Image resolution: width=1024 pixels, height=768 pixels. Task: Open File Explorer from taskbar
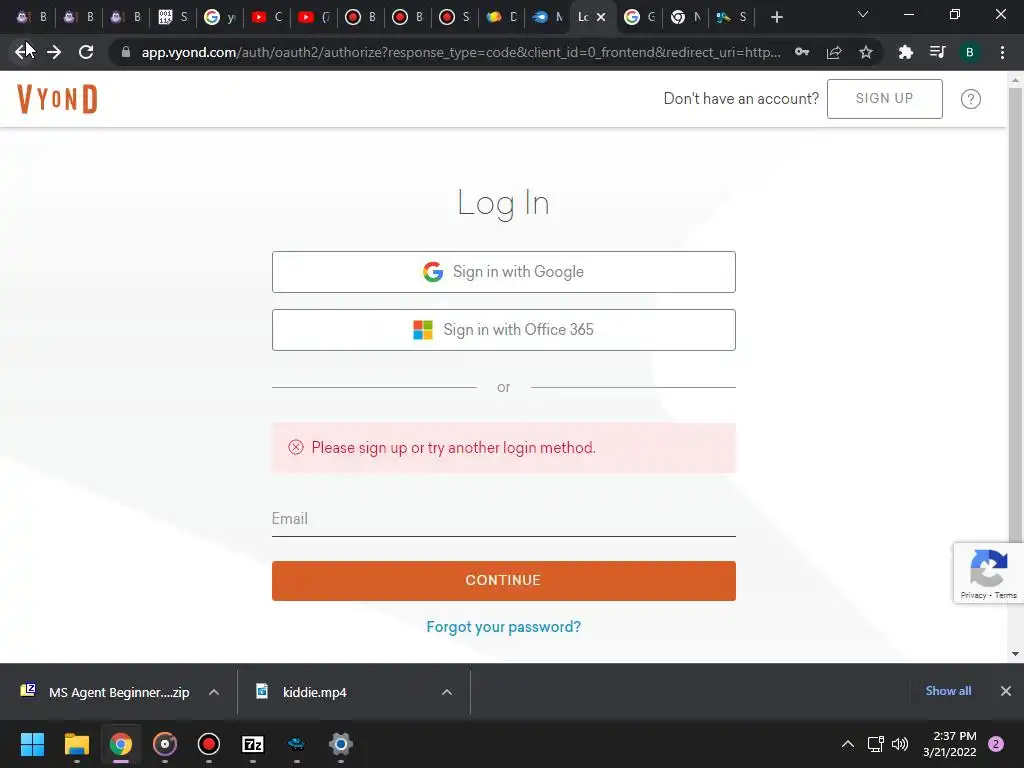coord(76,744)
